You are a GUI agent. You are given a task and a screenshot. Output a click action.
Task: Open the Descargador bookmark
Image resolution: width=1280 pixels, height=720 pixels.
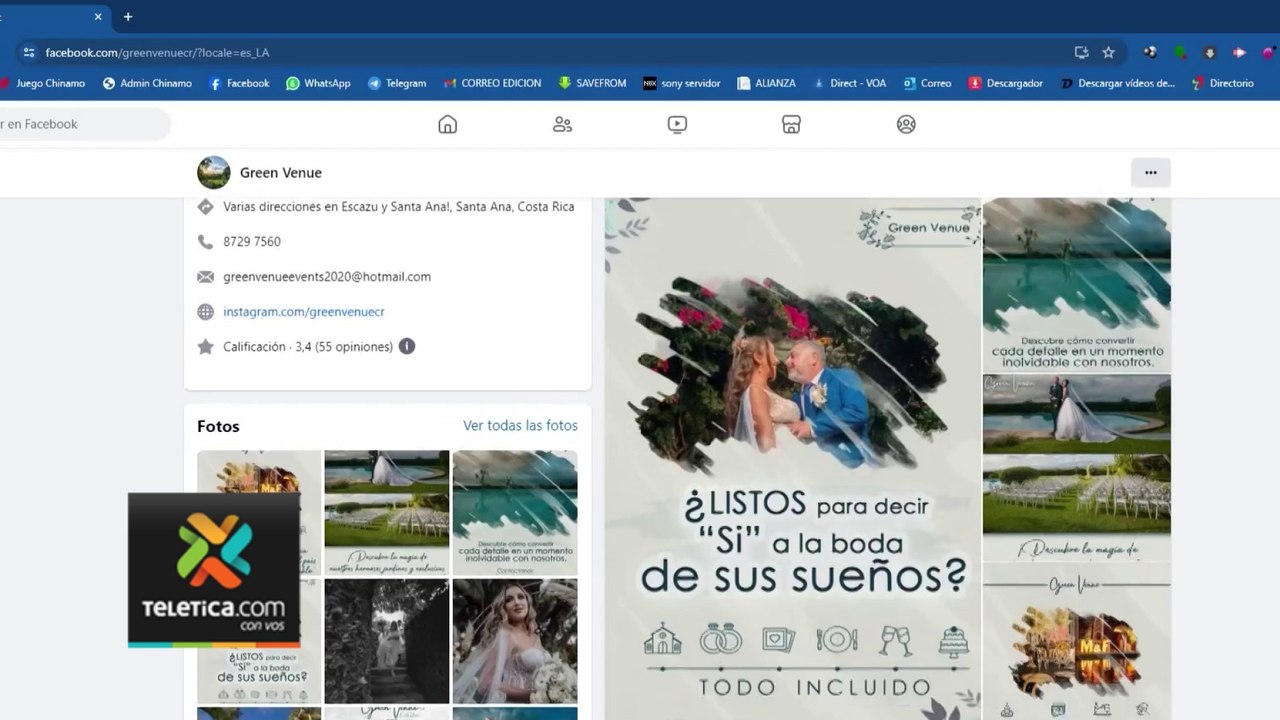(x=1006, y=84)
